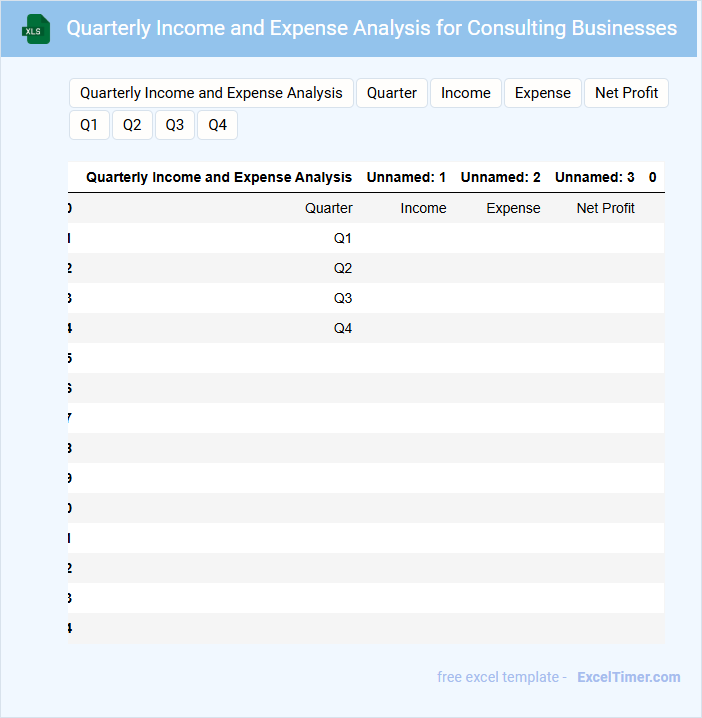This screenshot has width=702, height=718.
Task: Select the Income tag button
Action: 466,93
